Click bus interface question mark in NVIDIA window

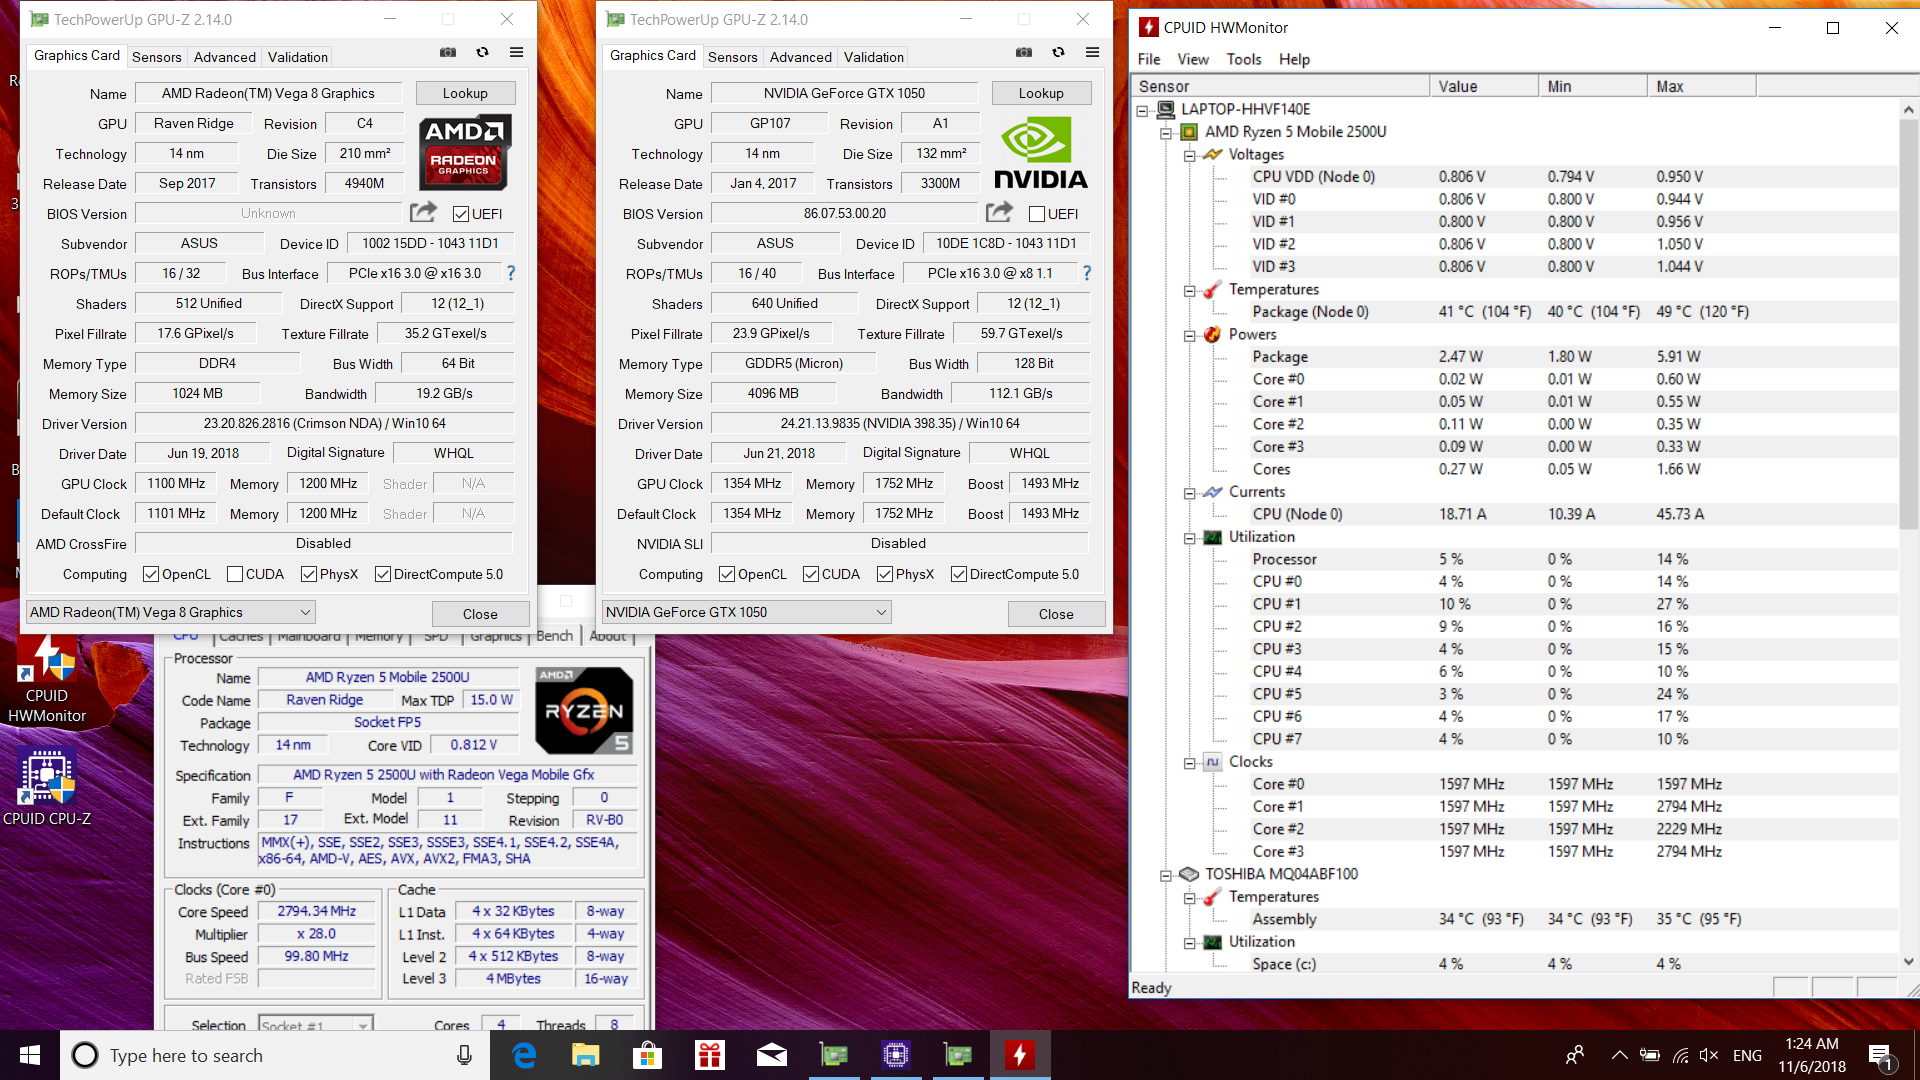point(1087,273)
